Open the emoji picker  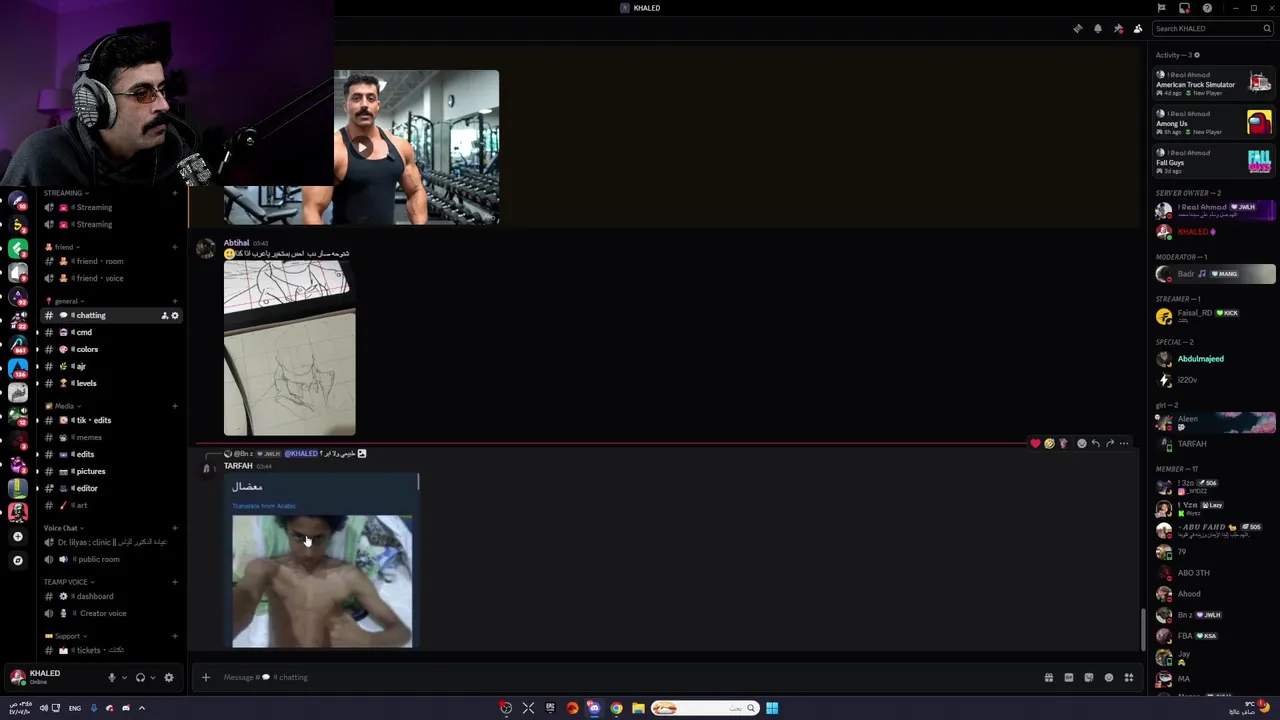(x=1109, y=677)
